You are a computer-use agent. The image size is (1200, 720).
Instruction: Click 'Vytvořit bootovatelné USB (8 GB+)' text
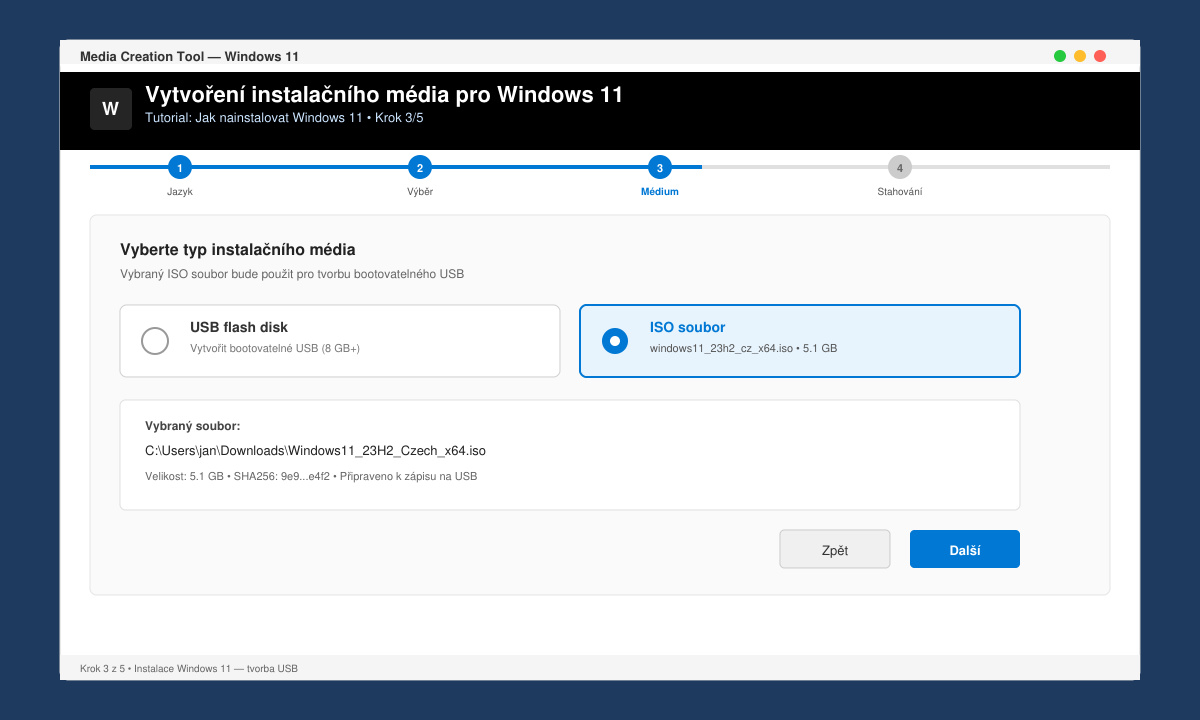click(x=275, y=348)
